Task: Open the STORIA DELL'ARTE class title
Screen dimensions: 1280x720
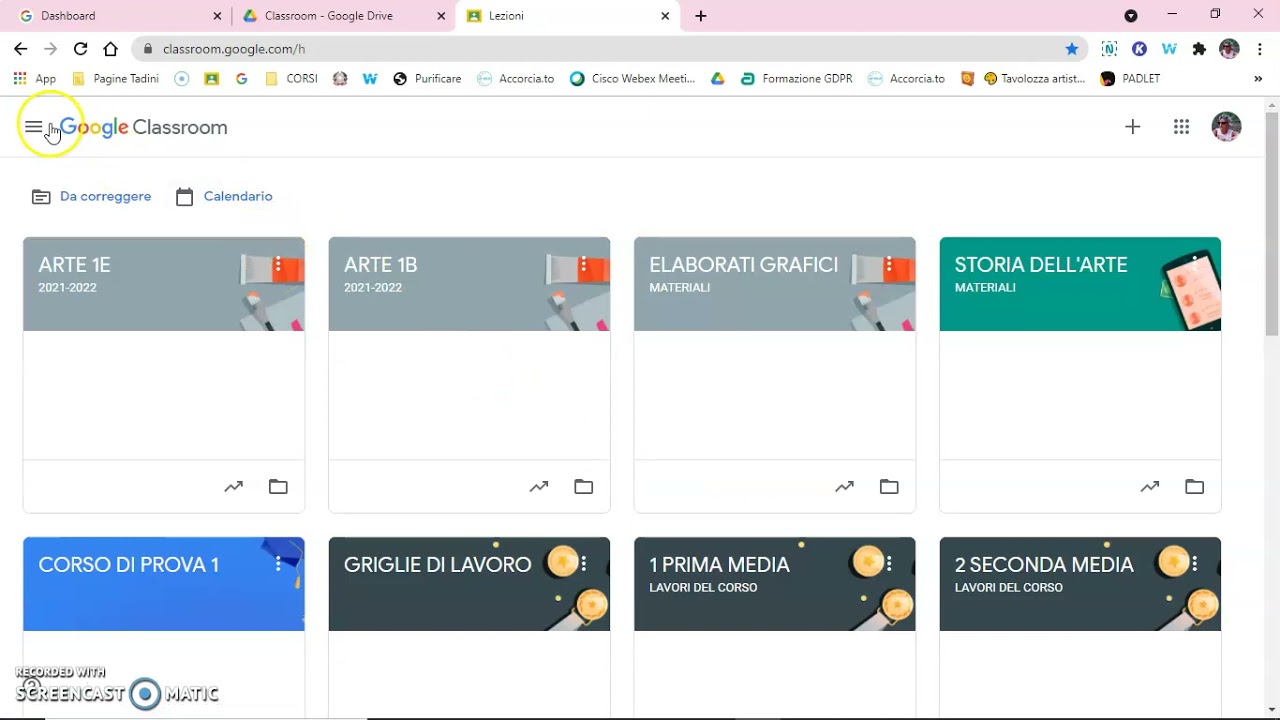Action: [1041, 265]
